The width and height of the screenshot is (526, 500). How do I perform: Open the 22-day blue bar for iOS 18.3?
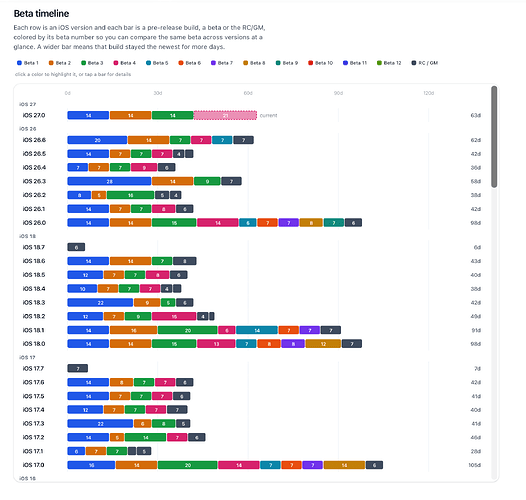tap(100, 302)
